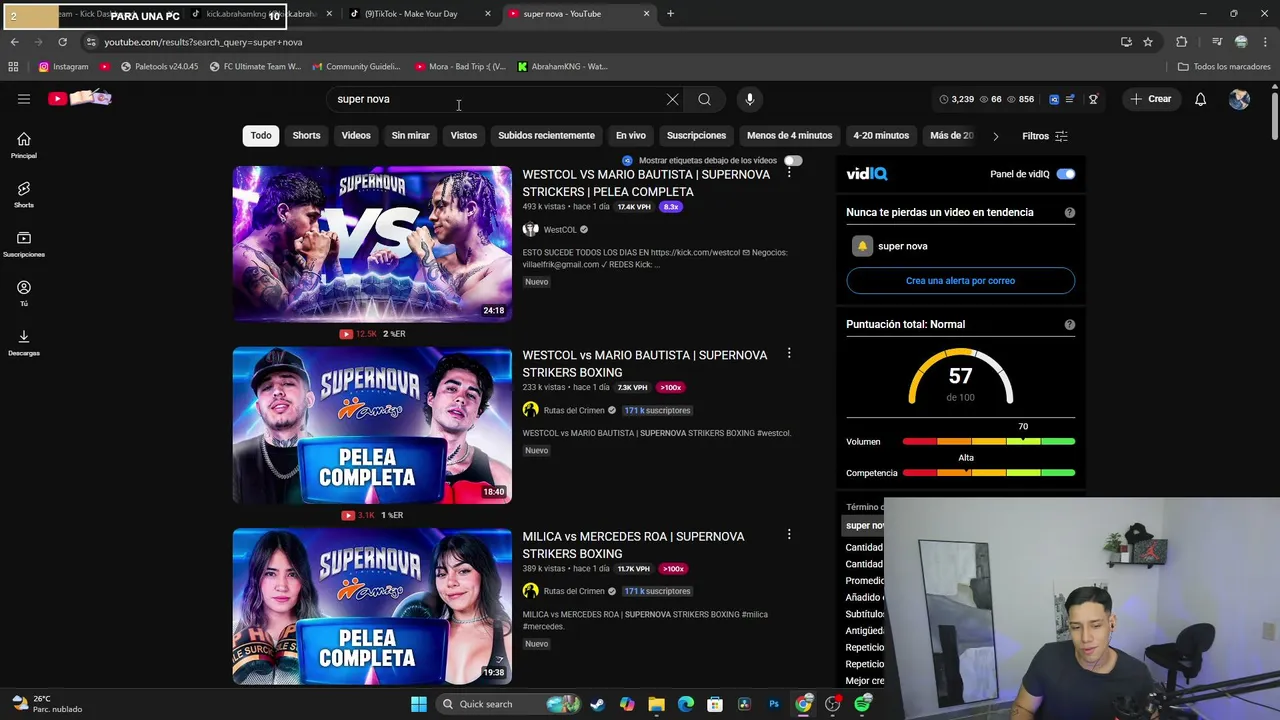Open WESTCOL VS MARIO BAUTISTA PELEA COMPLETA title
Screen dimensions: 1280x720
click(x=646, y=183)
